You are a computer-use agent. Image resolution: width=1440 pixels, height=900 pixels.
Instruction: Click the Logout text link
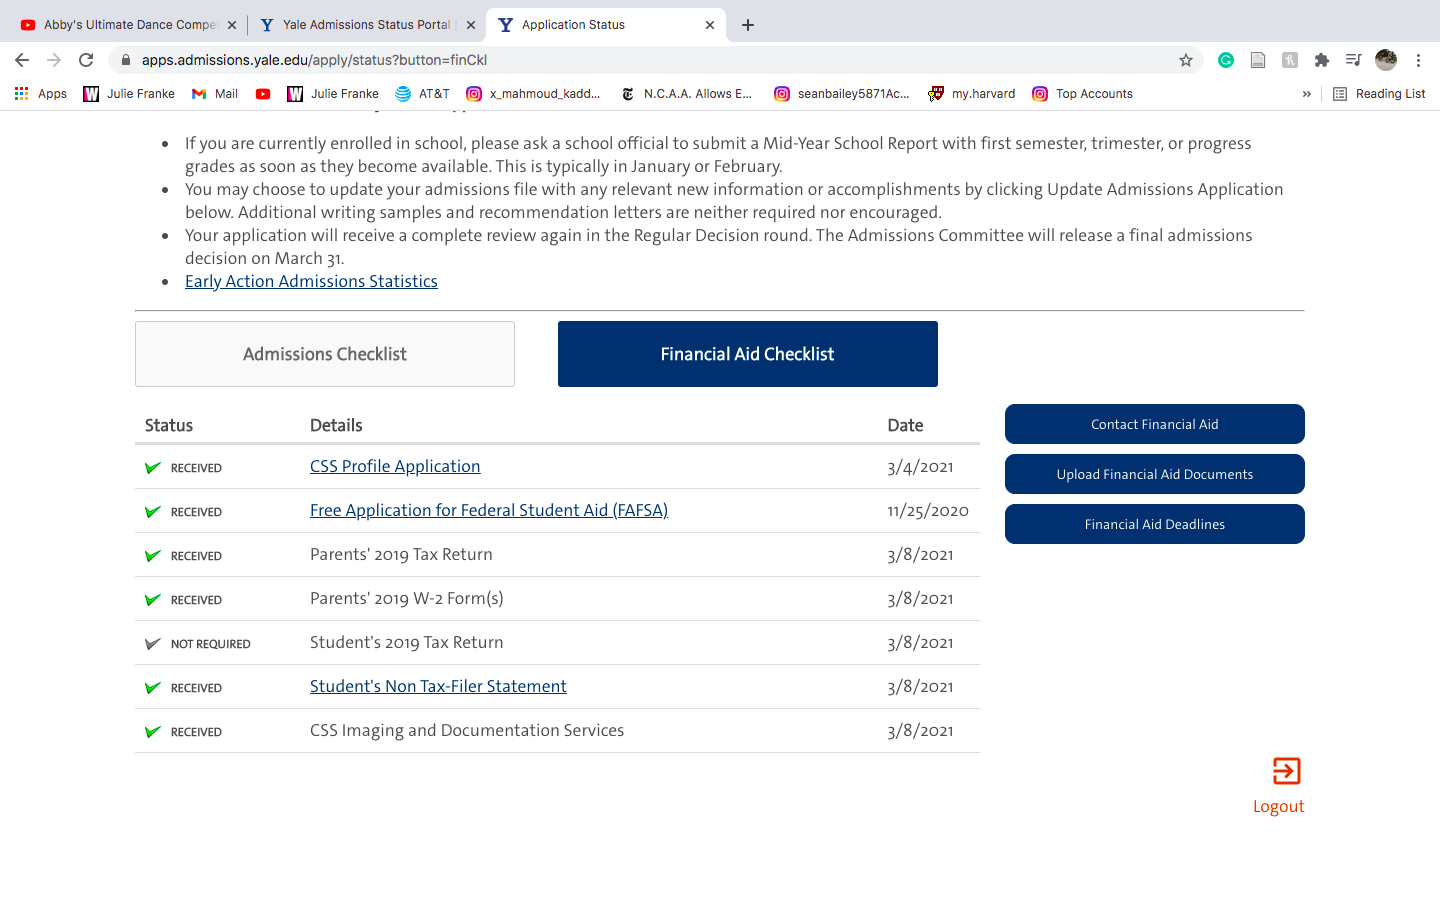point(1279,806)
